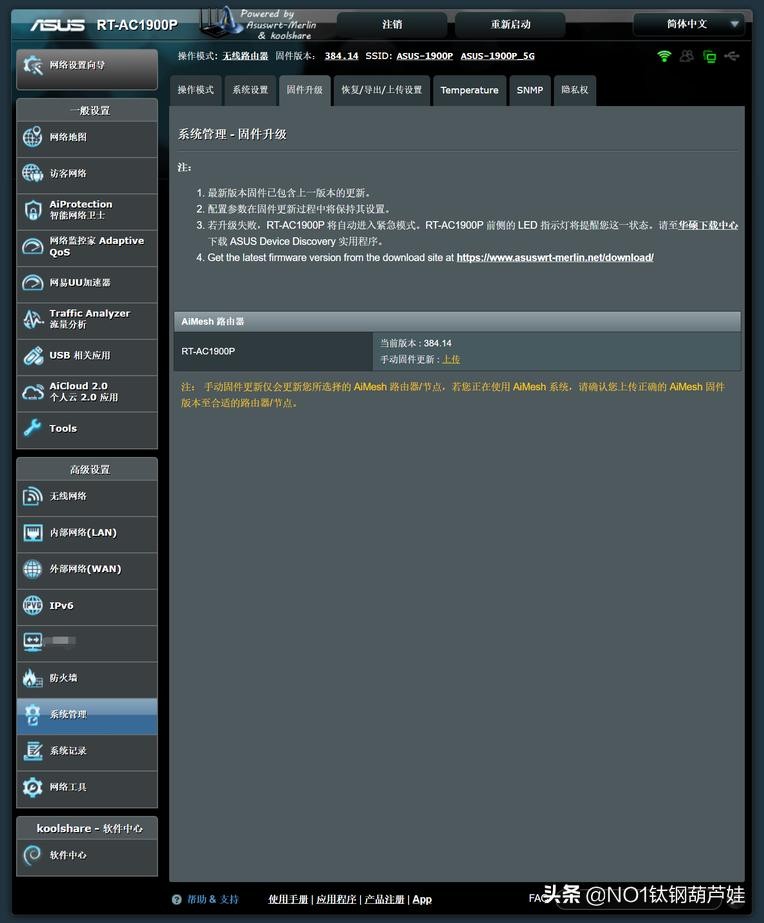Click the 无线路由器 operation mode link
This screenshot has width=764, height=923.
(x=245, y=56)
